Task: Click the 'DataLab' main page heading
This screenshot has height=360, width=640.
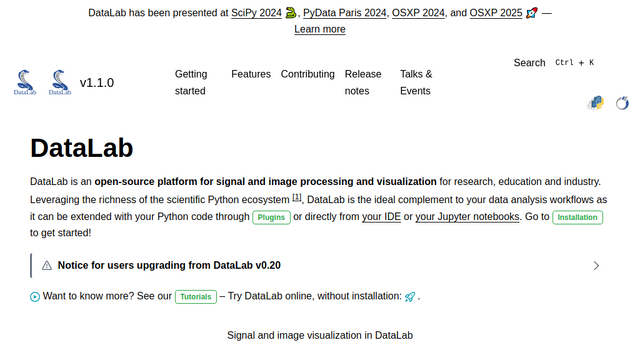Action: point(82,148)
